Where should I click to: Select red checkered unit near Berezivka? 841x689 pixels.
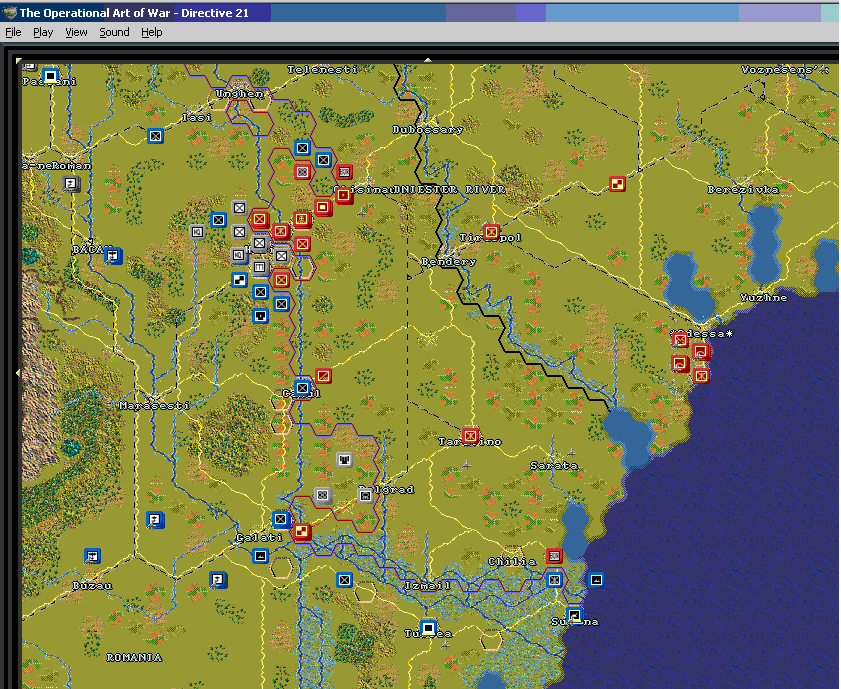click(x=617, y=184)
